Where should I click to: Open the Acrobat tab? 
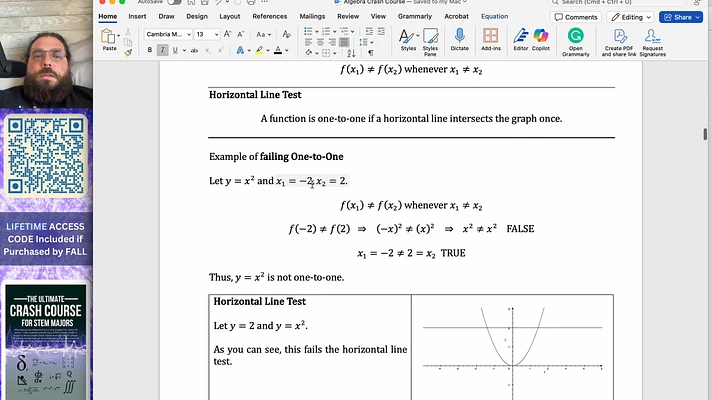coord(456,16)
